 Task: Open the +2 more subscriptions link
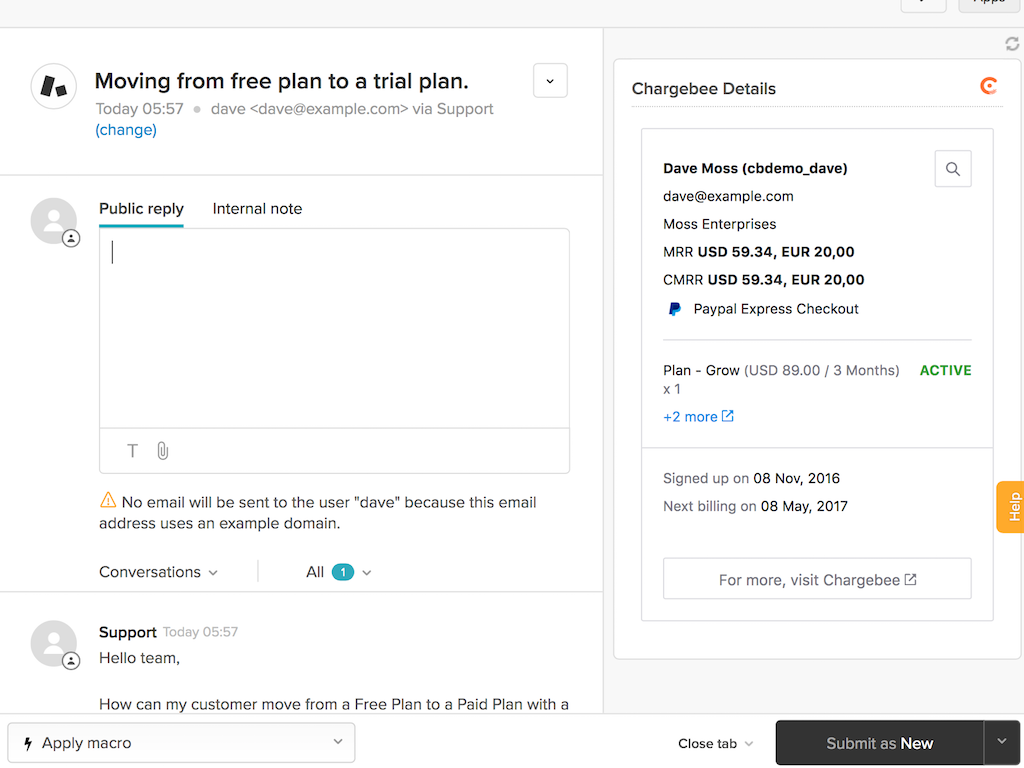tap(698, 416)
